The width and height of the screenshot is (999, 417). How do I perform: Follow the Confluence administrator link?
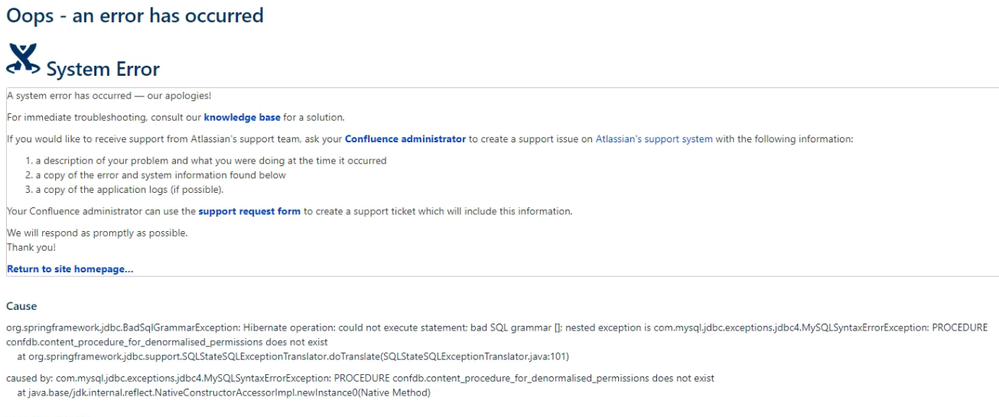pos(405,138)
